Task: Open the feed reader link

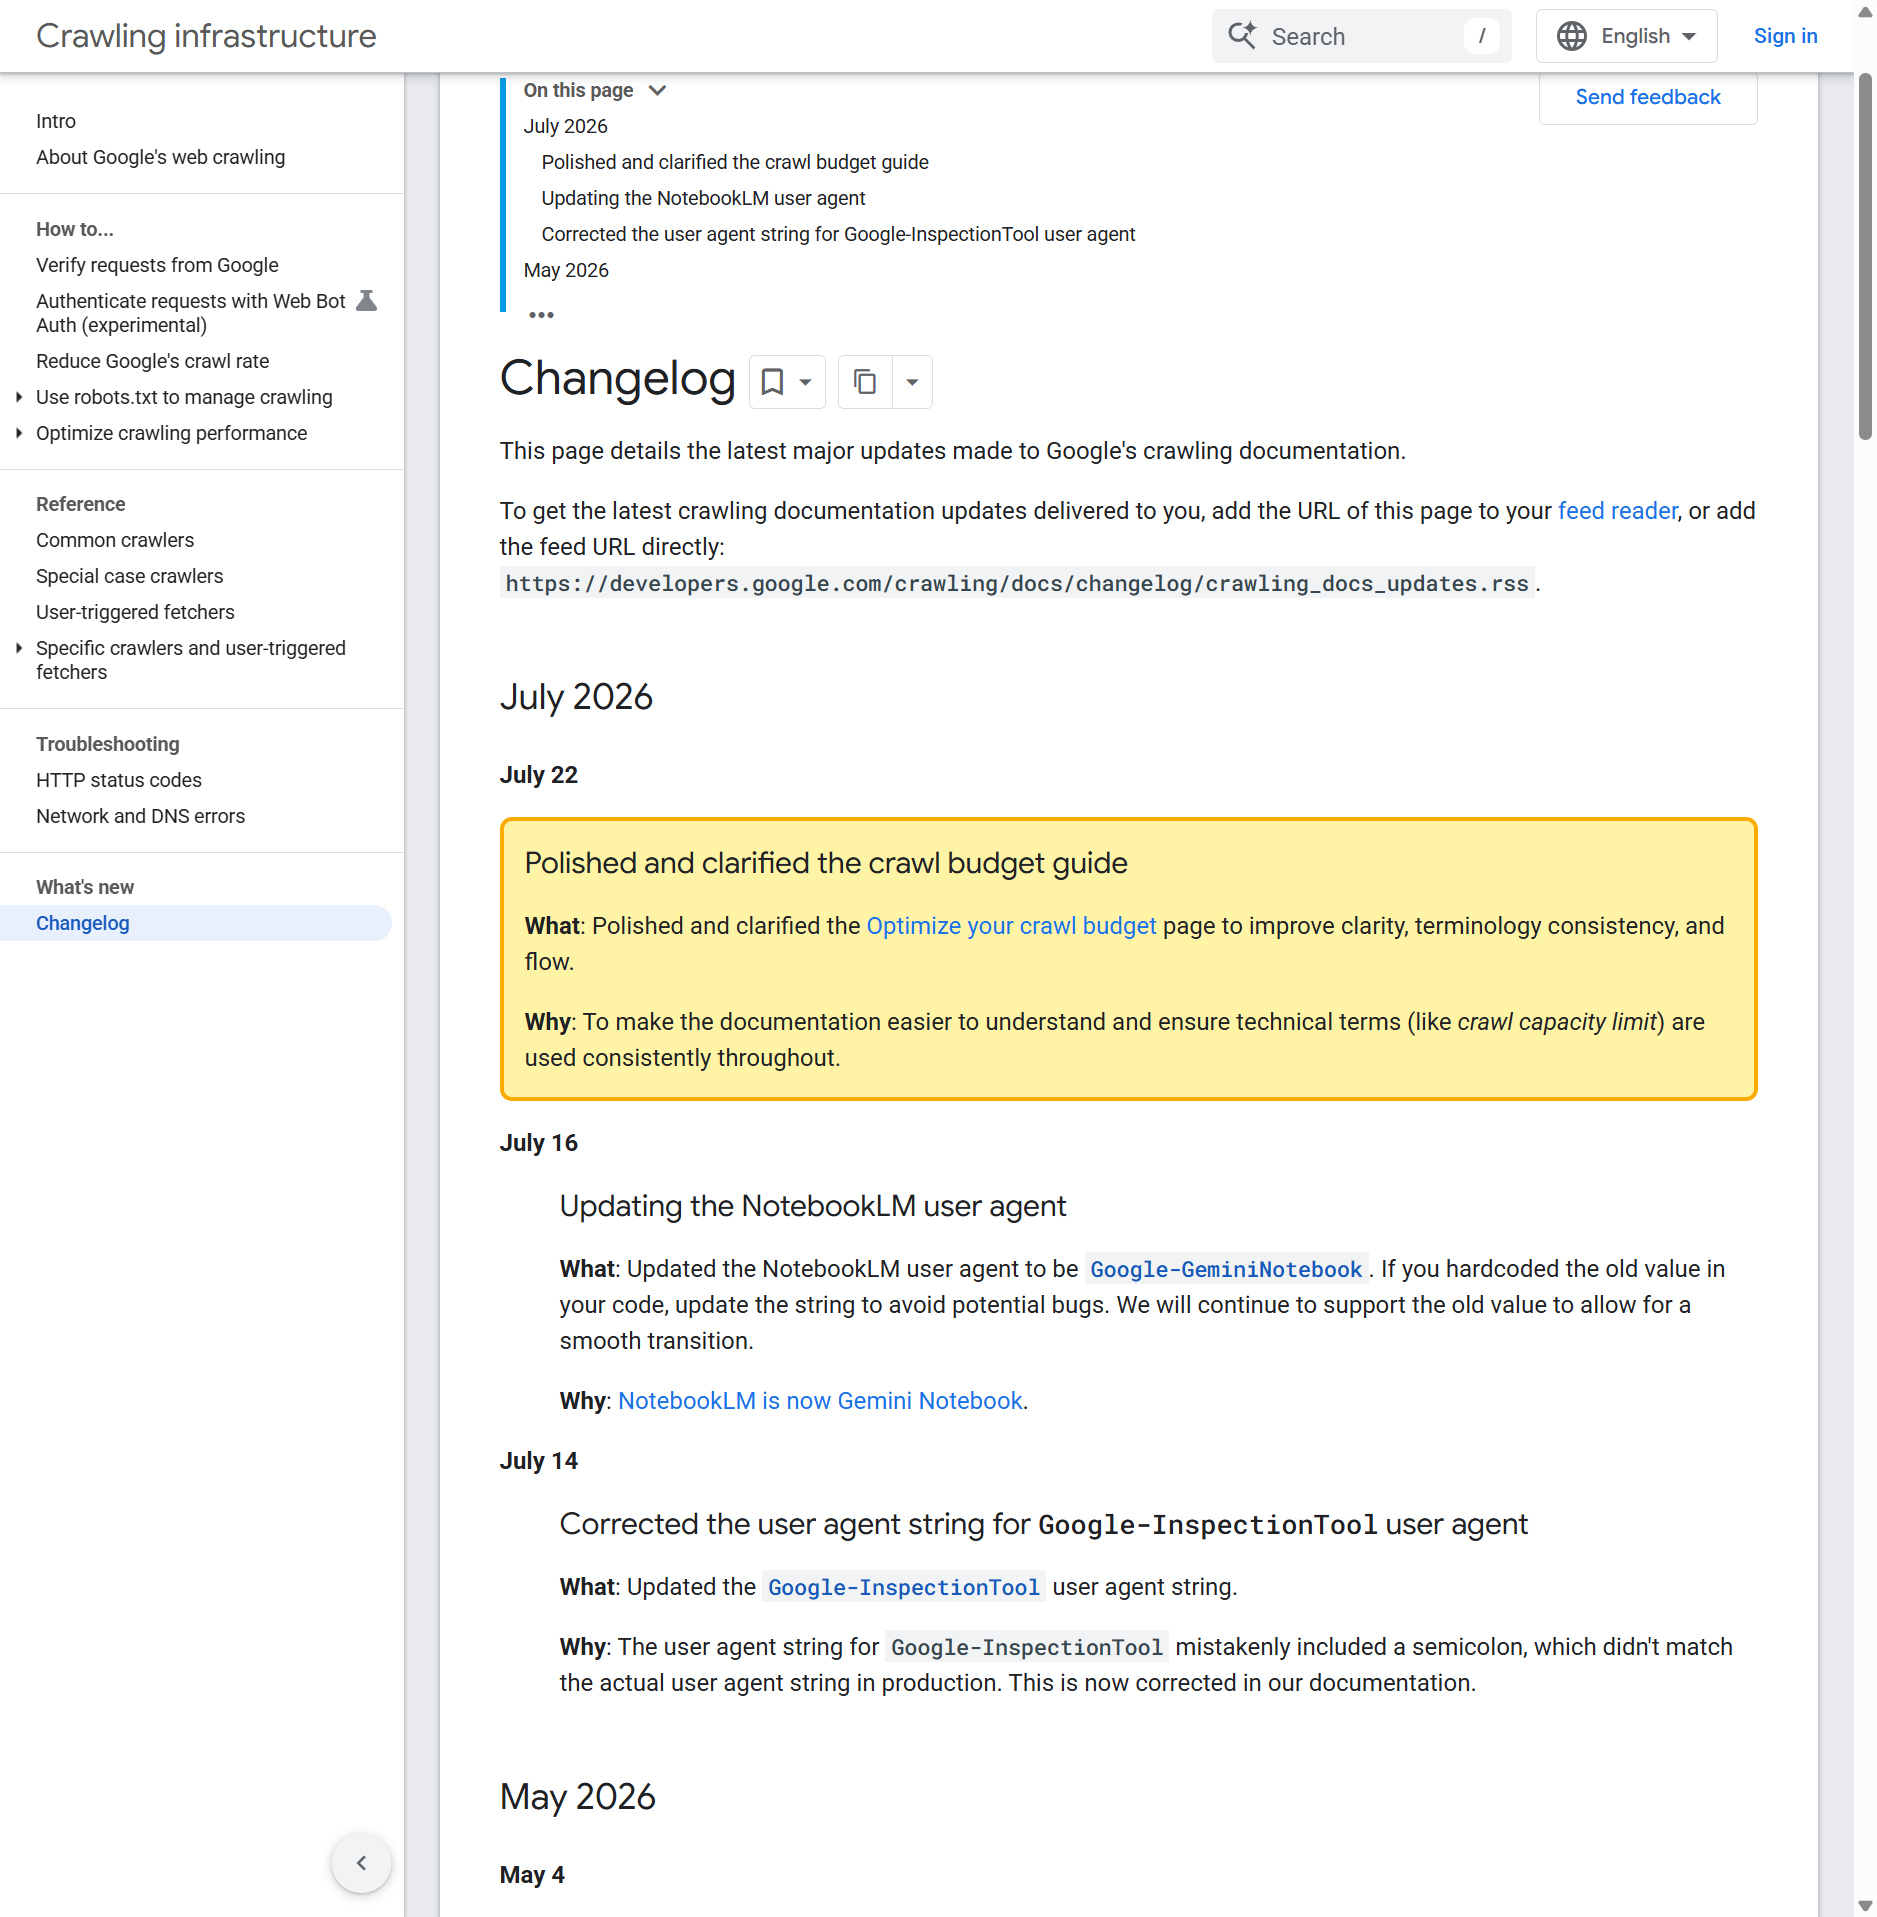Action: [x=1617, y=511]
